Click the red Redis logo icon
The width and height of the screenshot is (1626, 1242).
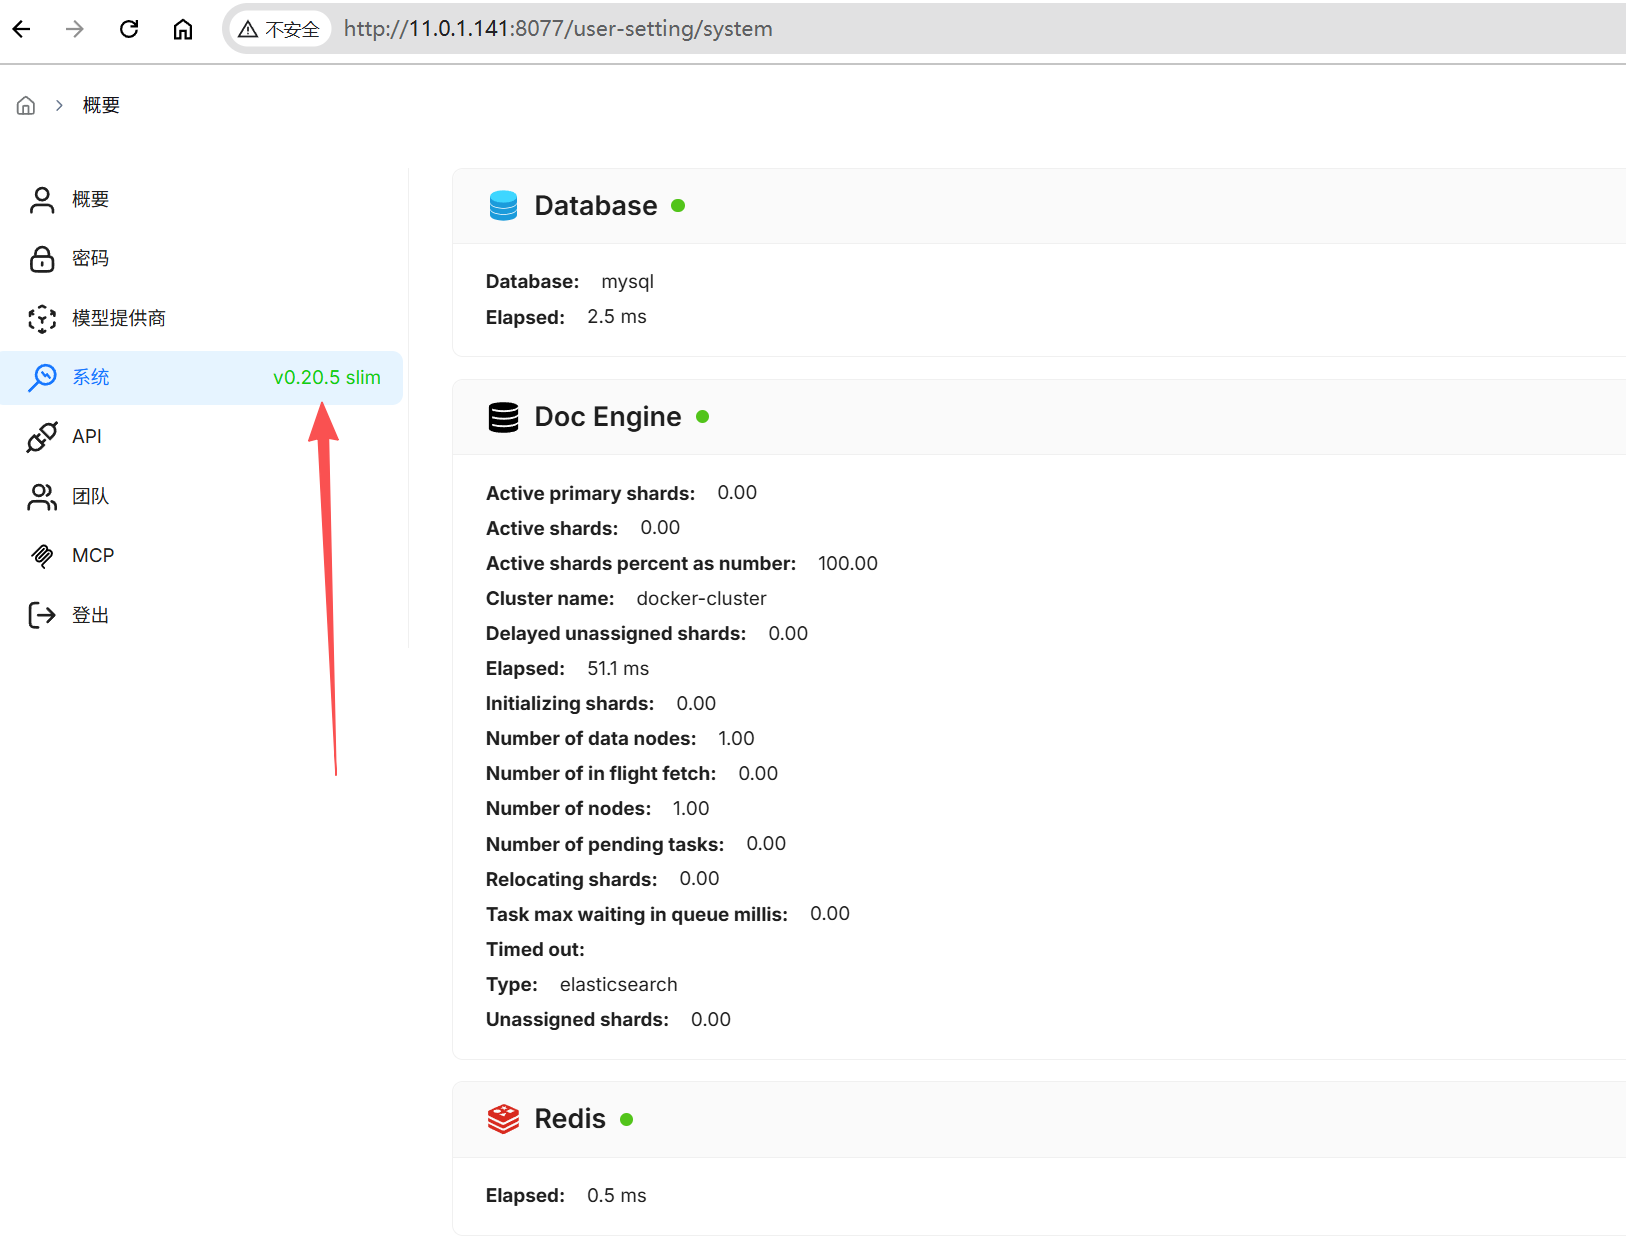503,1119
